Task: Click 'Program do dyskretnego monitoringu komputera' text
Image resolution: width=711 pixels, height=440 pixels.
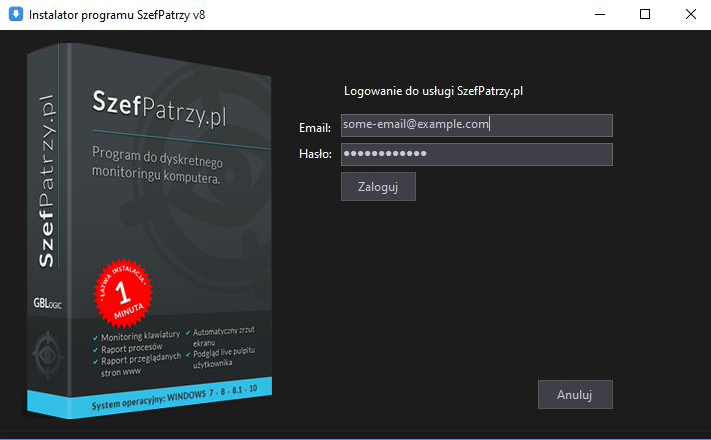Action: click(x=157, y=166)
